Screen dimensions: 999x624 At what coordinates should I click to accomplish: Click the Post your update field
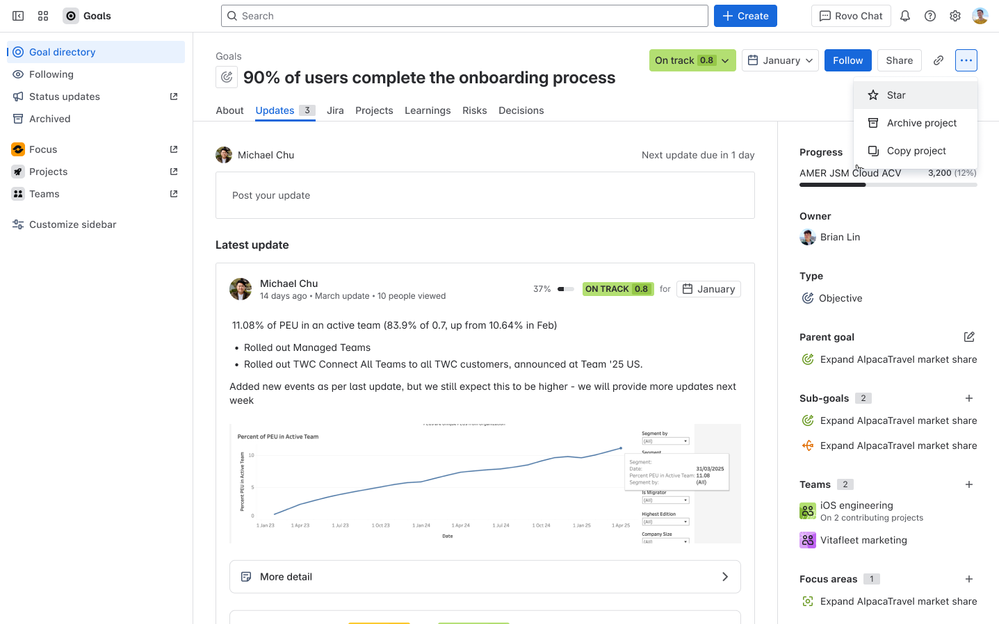pyautogui.click(x=485, y=195)
